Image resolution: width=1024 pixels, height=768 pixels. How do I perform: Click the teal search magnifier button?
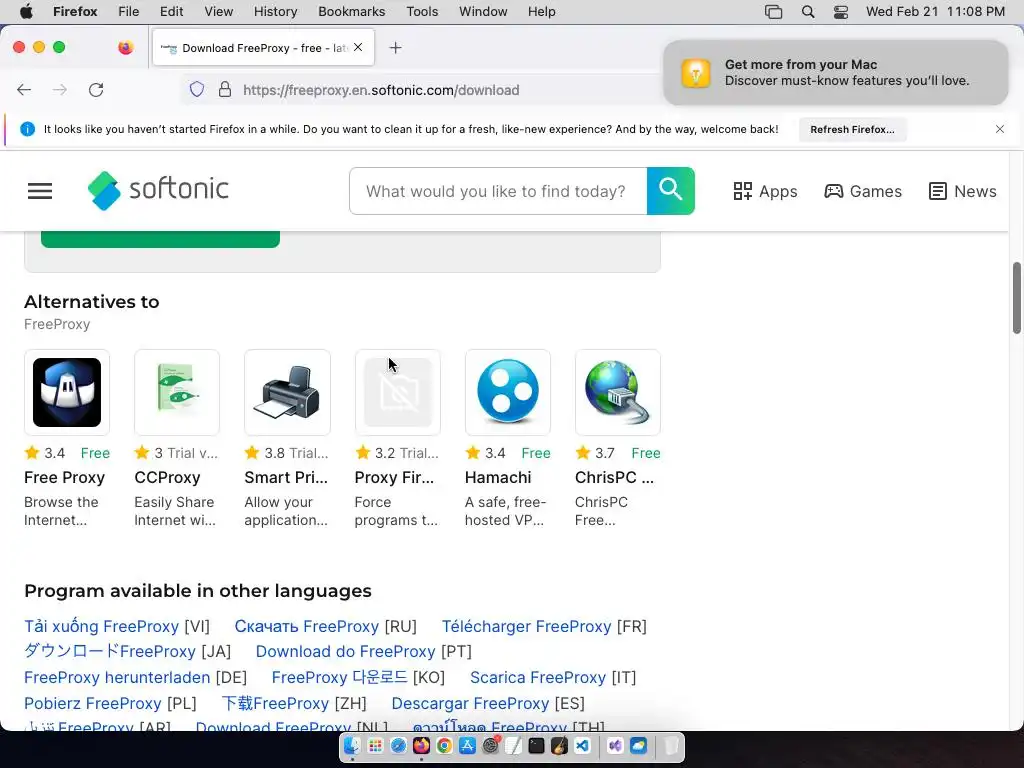pos(671,191)
